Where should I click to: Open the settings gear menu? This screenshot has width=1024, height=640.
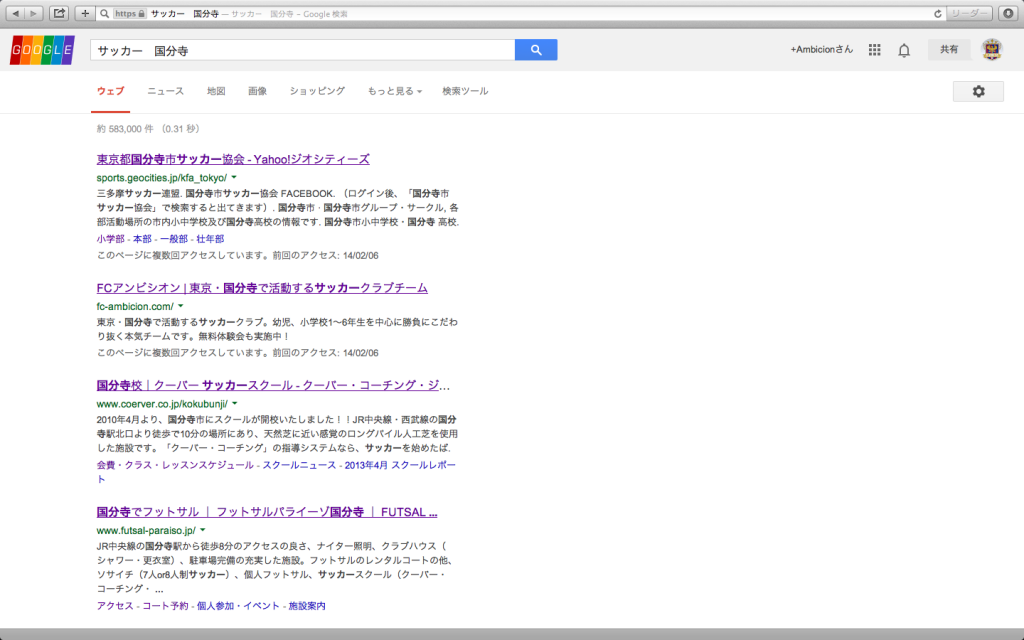[978, 91]
